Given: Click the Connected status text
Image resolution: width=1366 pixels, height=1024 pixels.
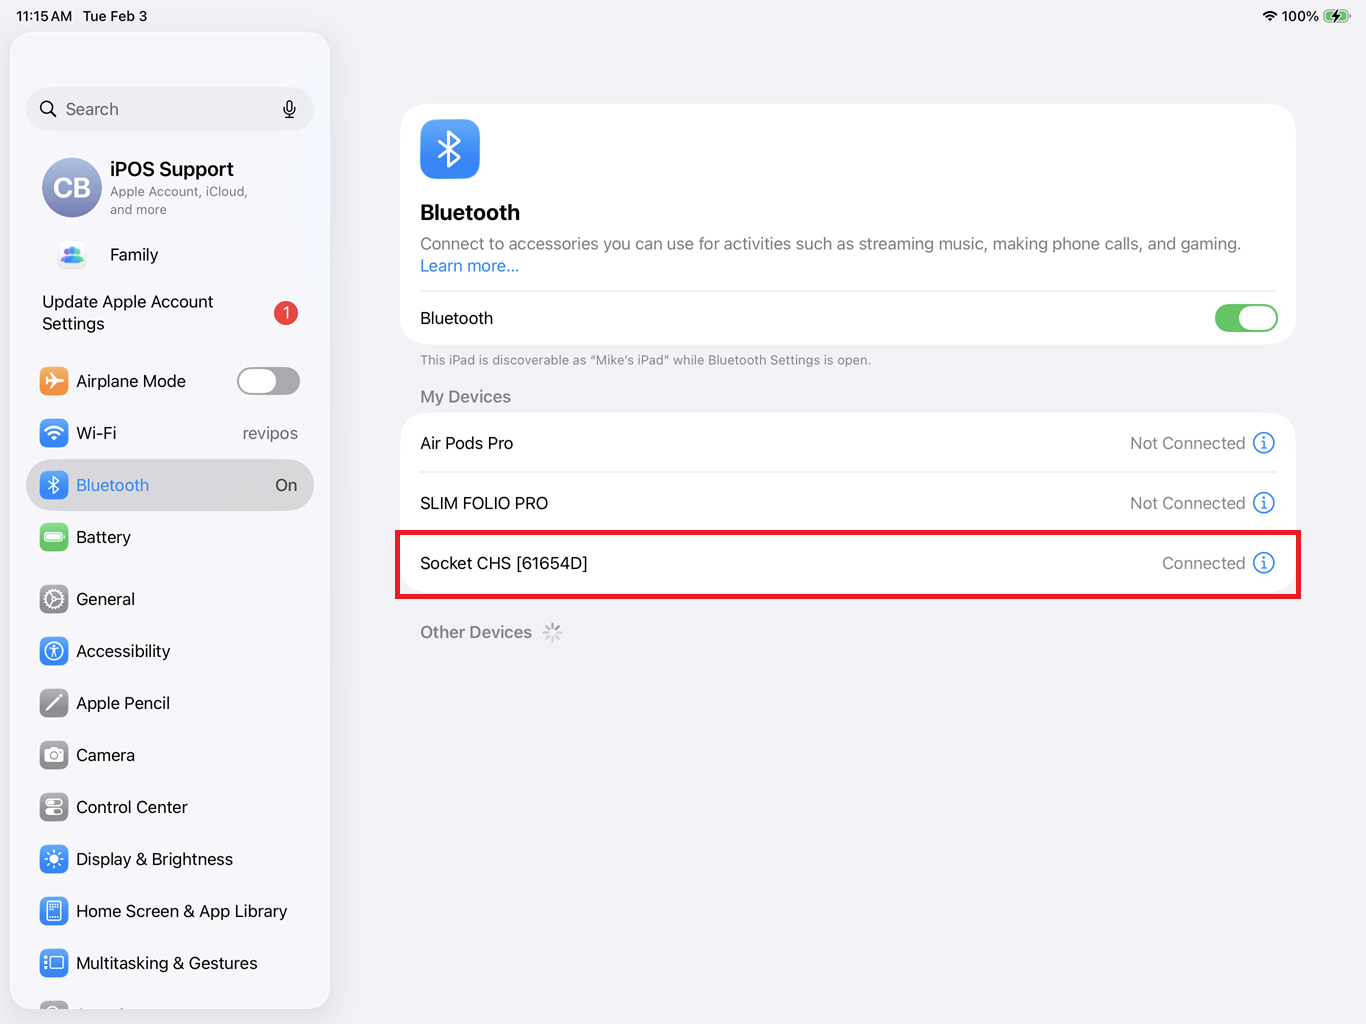Looking at the screenshot, I should [x=1203, y=563].
